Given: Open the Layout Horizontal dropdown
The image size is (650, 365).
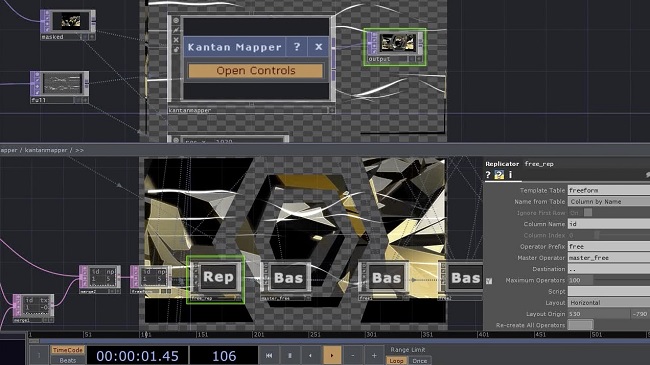Looking at the screenshot, I should click(x=609, y=302).
